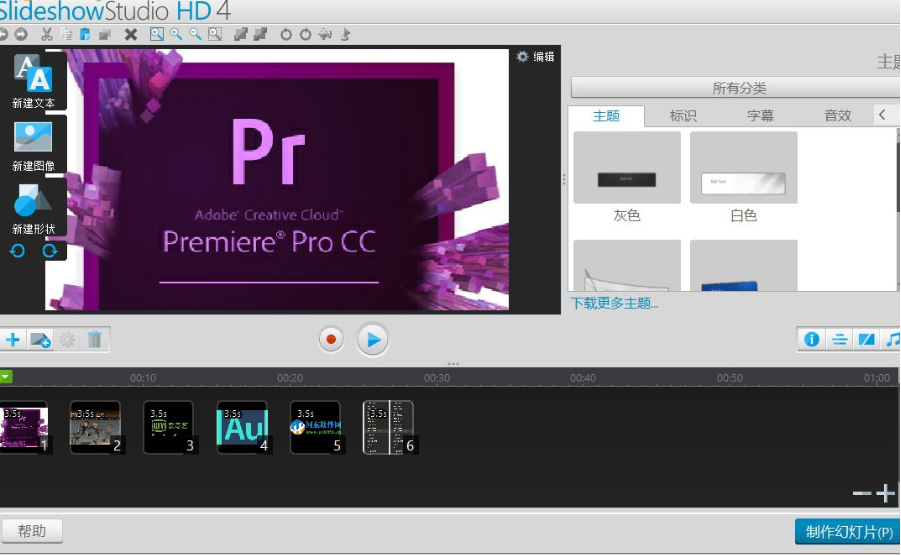Switch to the 音效 tab

coord(837,116)
